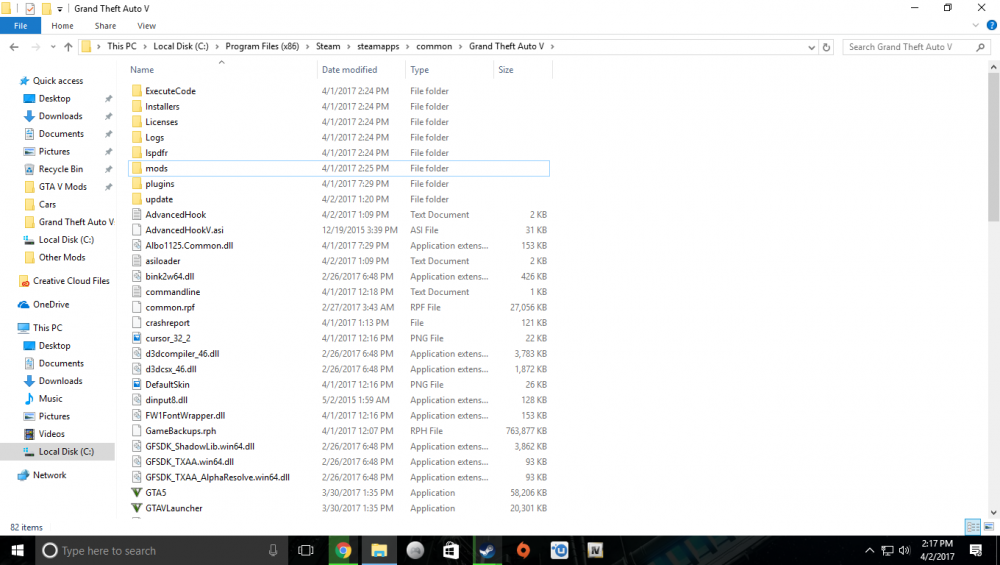The height and width of the screenshot is (565, 1000).
Task: Click the GTA5 application icon
Action: click(136, 493)
